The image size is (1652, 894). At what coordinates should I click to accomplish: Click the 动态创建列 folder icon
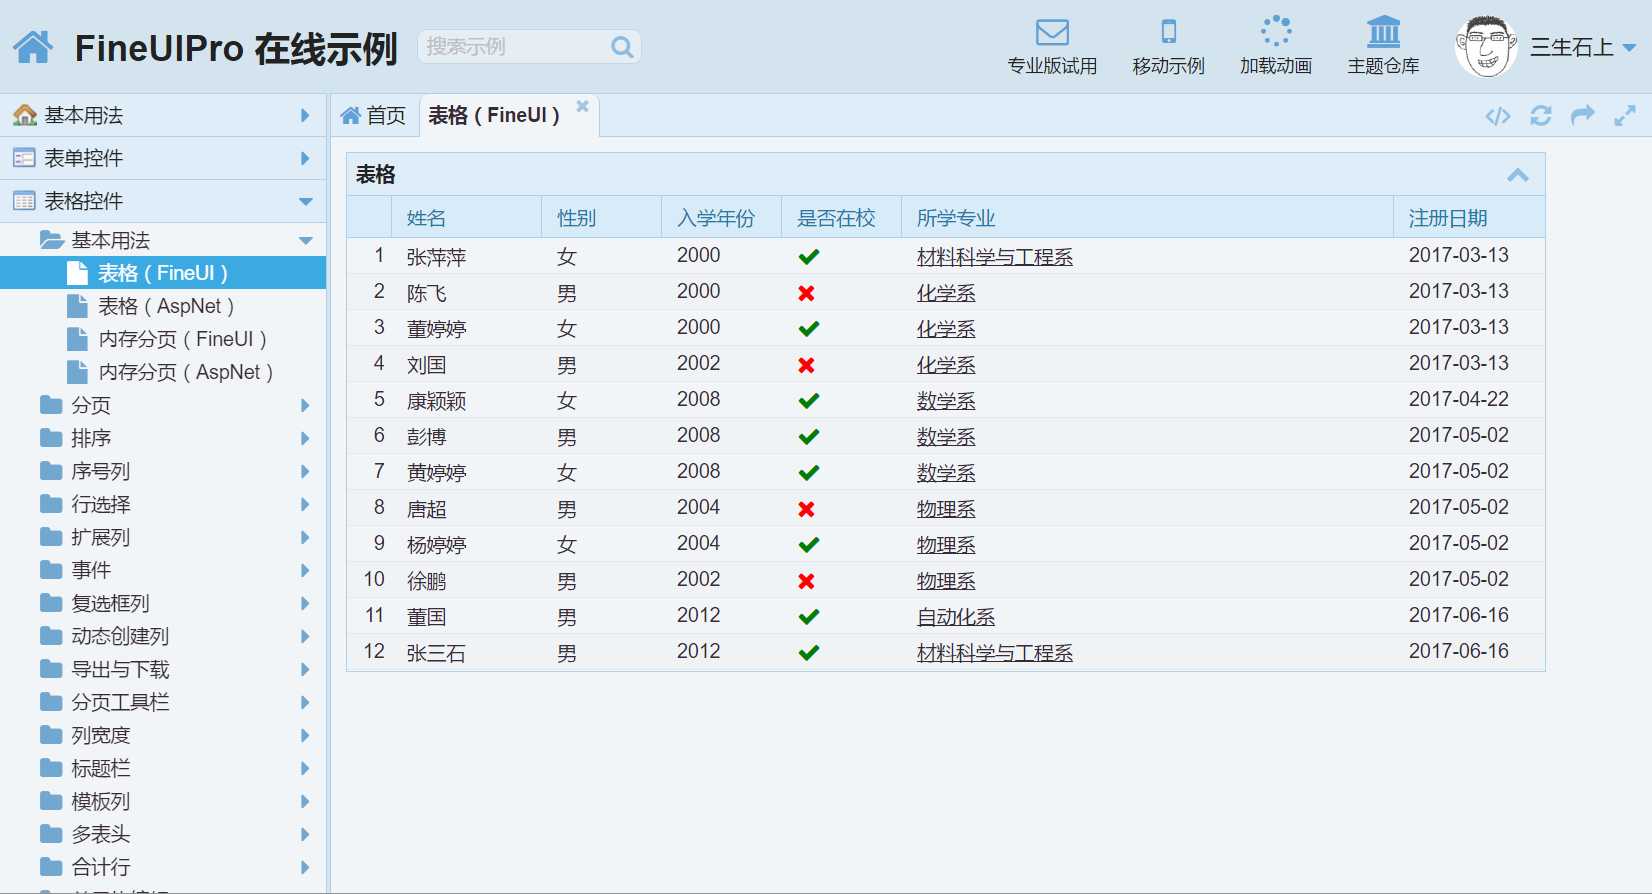51,636
